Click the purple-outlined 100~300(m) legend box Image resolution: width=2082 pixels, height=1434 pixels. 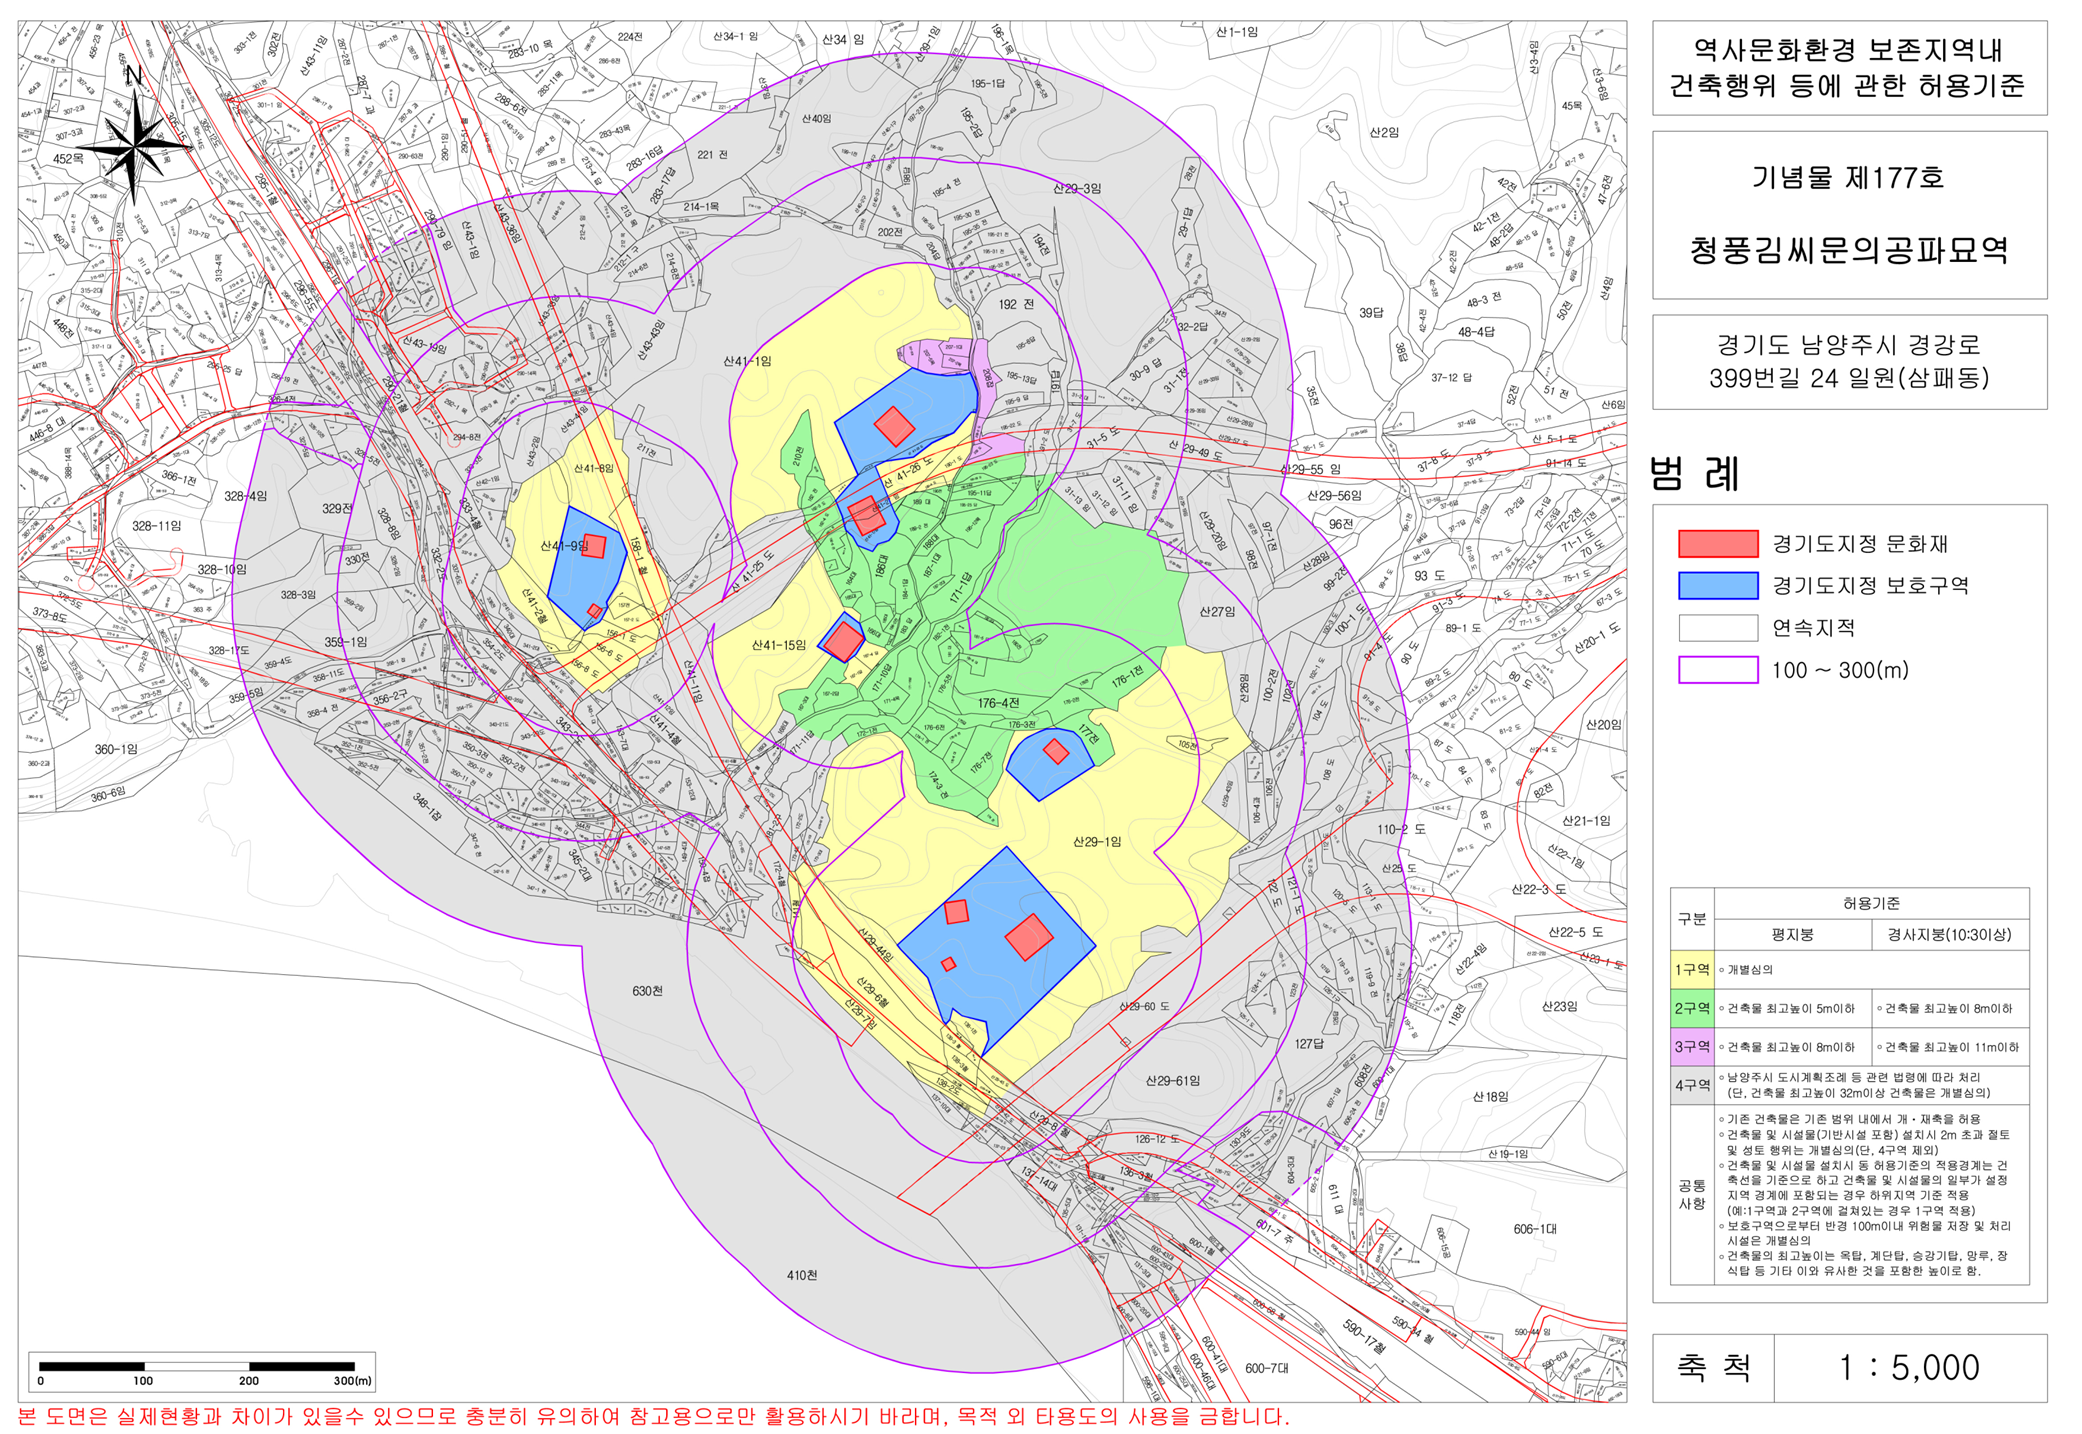[x=1717, y=670]
